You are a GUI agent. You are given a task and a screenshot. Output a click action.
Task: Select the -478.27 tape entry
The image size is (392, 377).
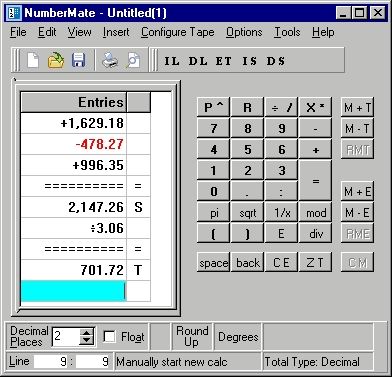tap(74, 144)
